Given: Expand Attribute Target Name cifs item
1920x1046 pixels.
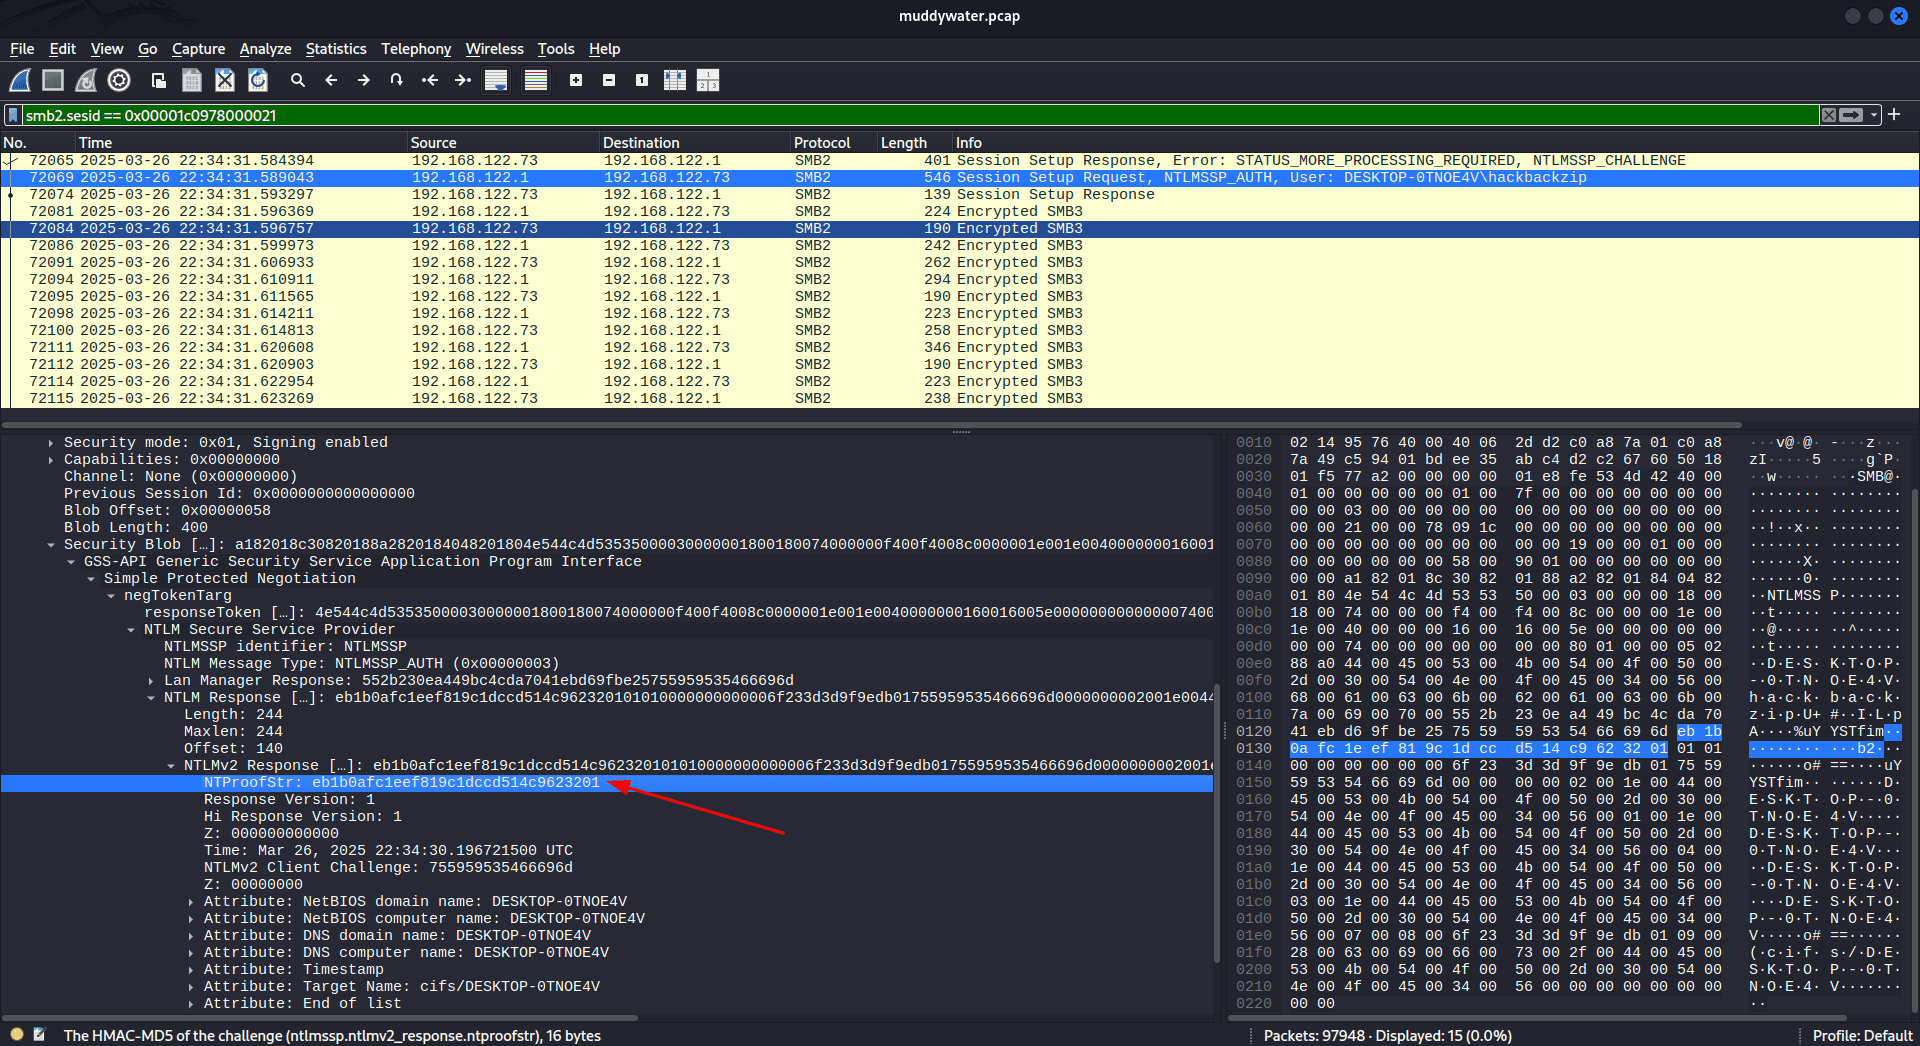Looking at the screenshot, I should [x=191, y=986].
